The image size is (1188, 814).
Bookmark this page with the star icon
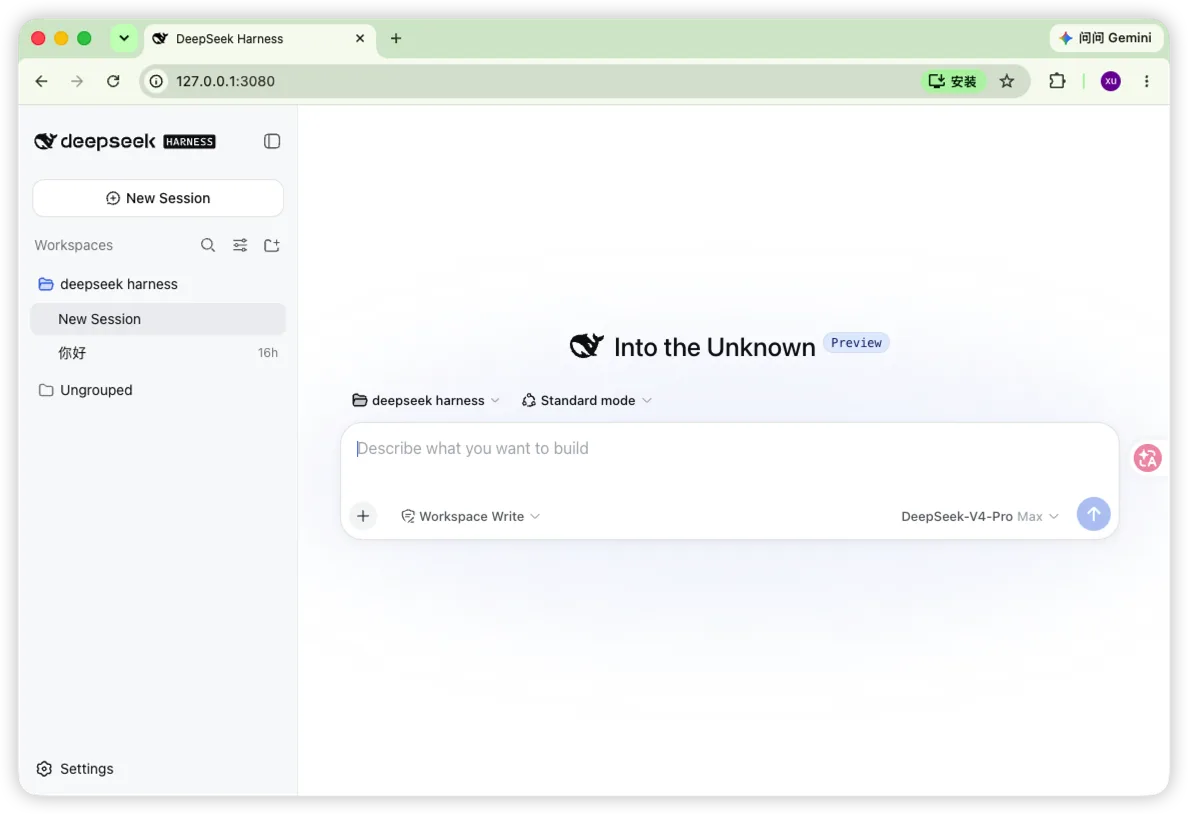[1006, 81]
